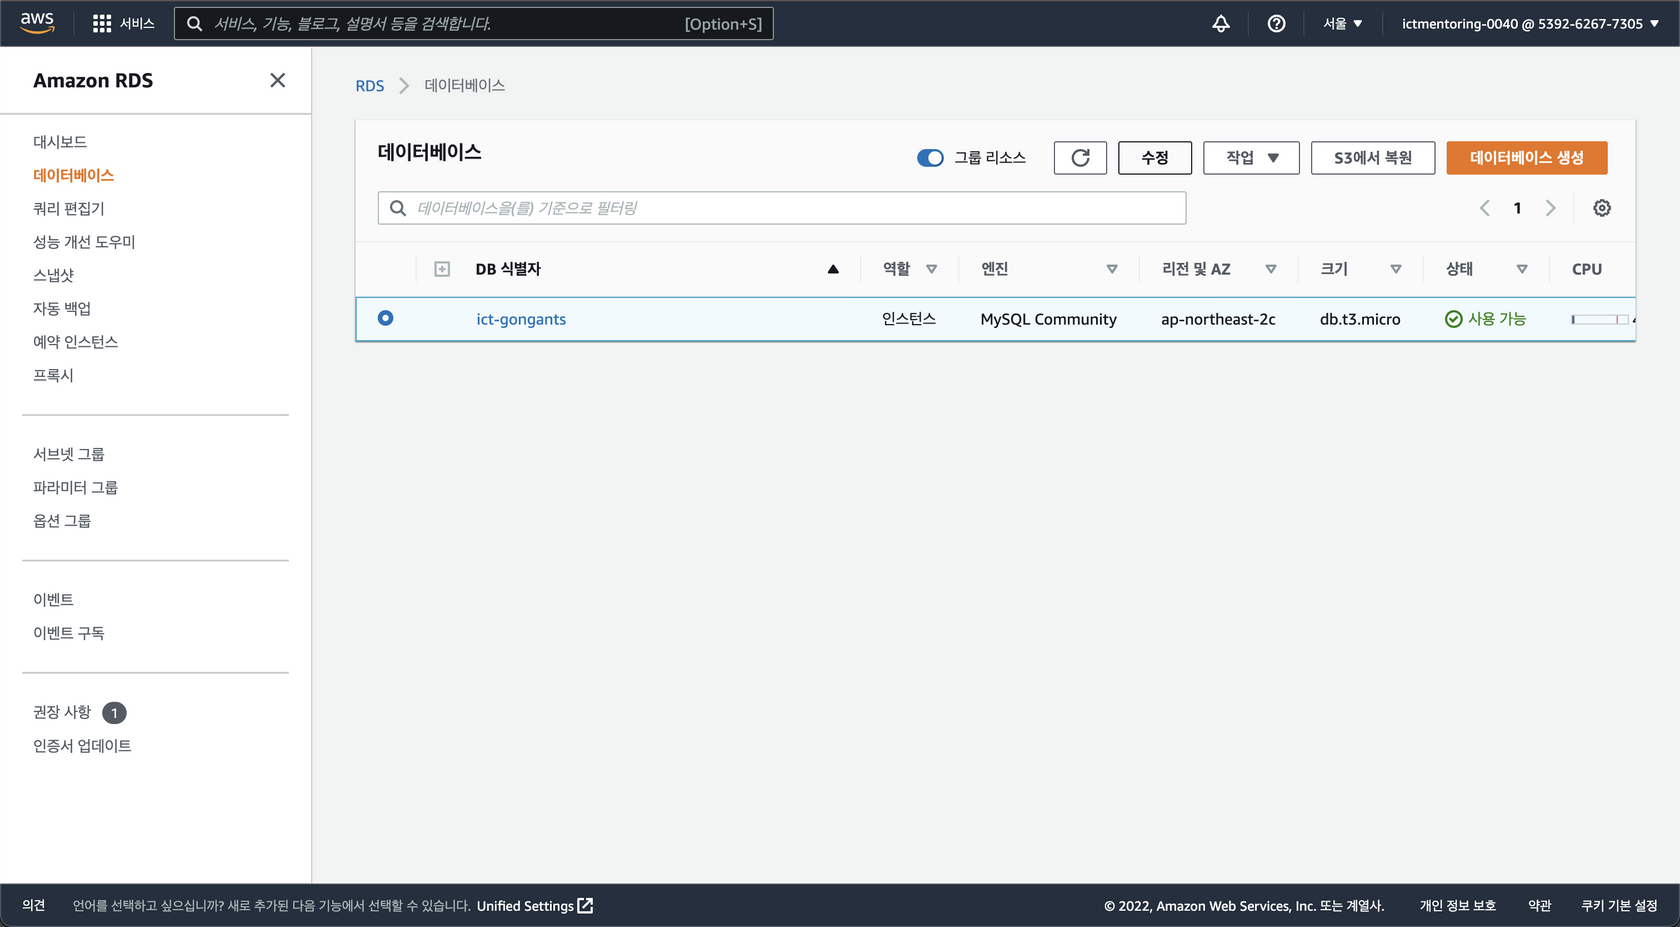Click the RDS breadcrumb link
1680x927 pixels.
[370, 86]
